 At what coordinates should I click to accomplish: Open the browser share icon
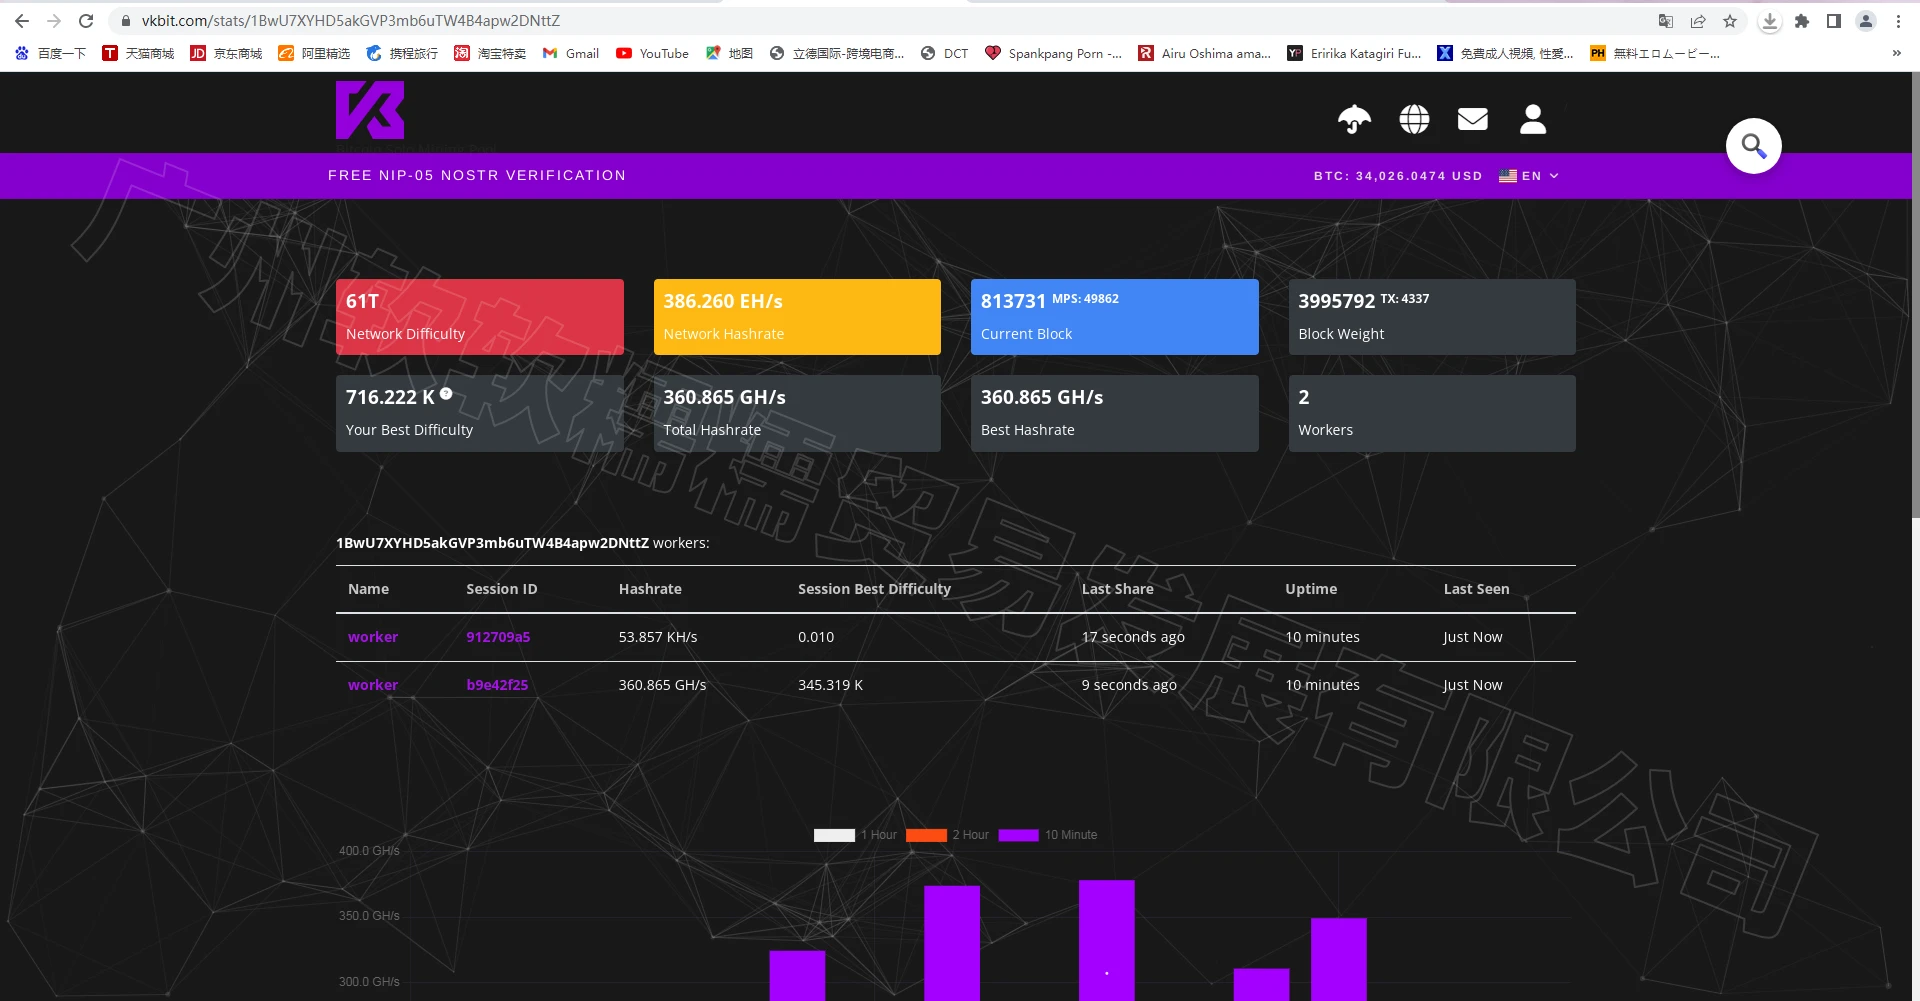pyautogui.click(x=1698, y=21)
